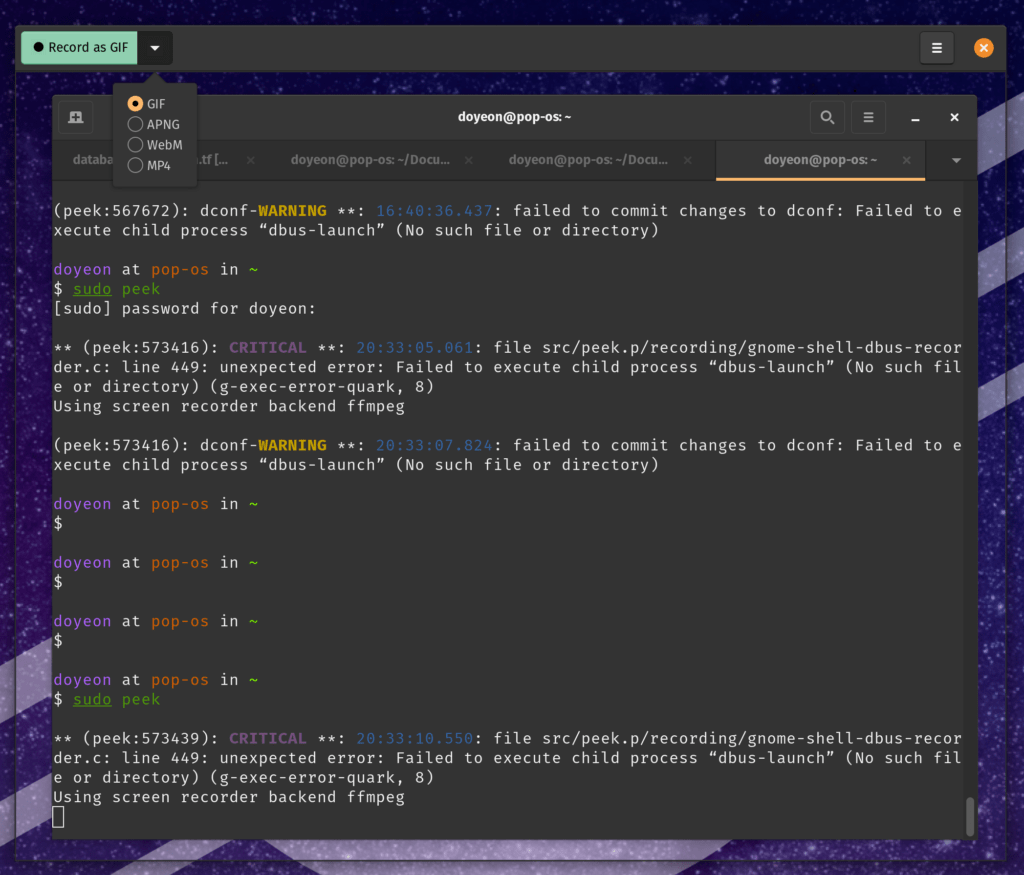Open the terminal hamburger menu
1024x875 pixels.
(x=868, y=117)
